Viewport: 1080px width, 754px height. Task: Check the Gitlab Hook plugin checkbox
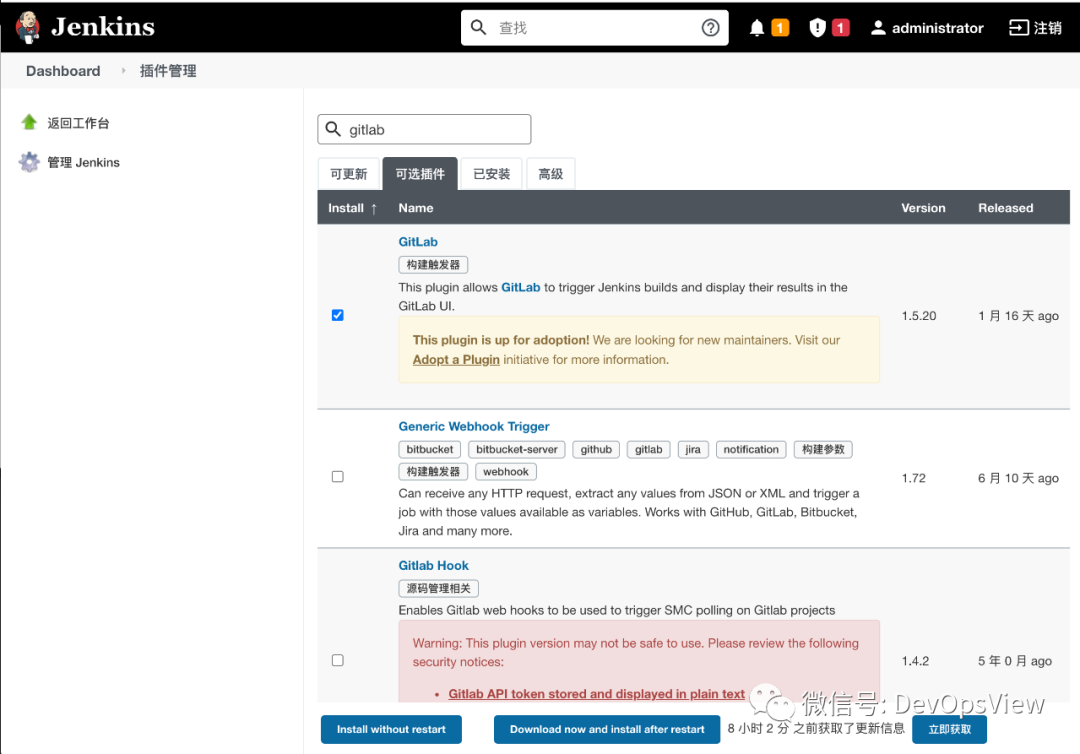pyautogui.click(x=338, y=660)
